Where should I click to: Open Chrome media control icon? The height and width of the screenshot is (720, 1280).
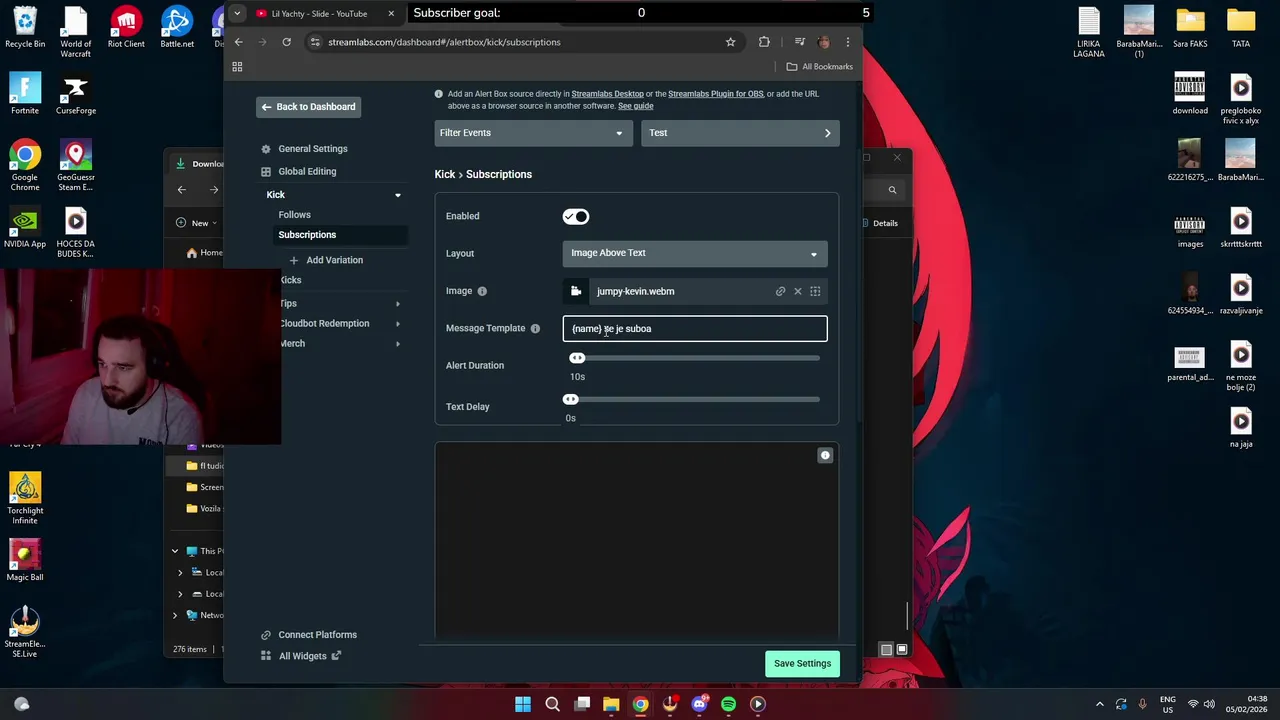click(x=799, y=42)
